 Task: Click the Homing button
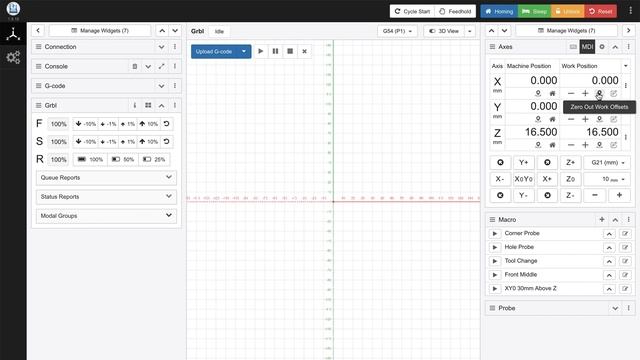(499, 11)
